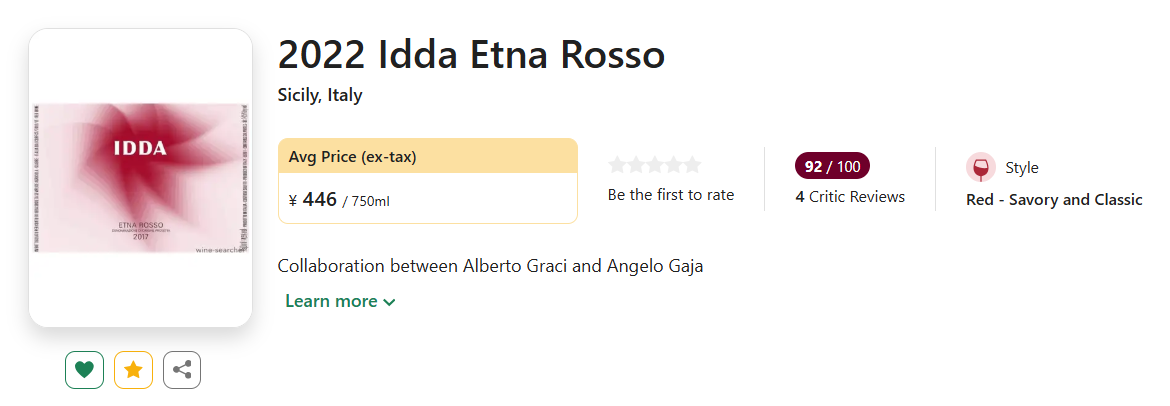1170x406 pixels.
Task: Click the green heart favorite icon
Action: [x=84, y=370]
